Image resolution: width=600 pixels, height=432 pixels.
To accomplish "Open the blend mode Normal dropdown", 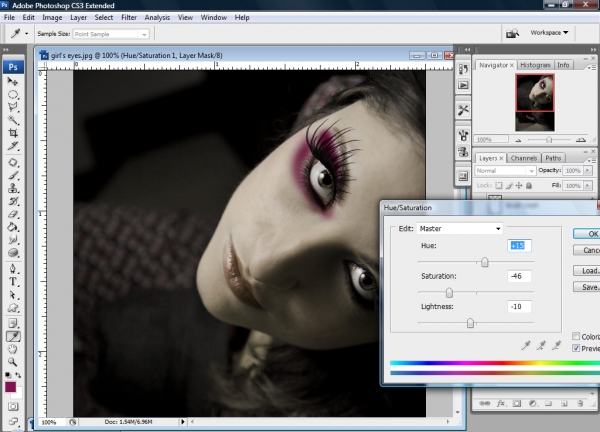I will (x=505, y=171).
